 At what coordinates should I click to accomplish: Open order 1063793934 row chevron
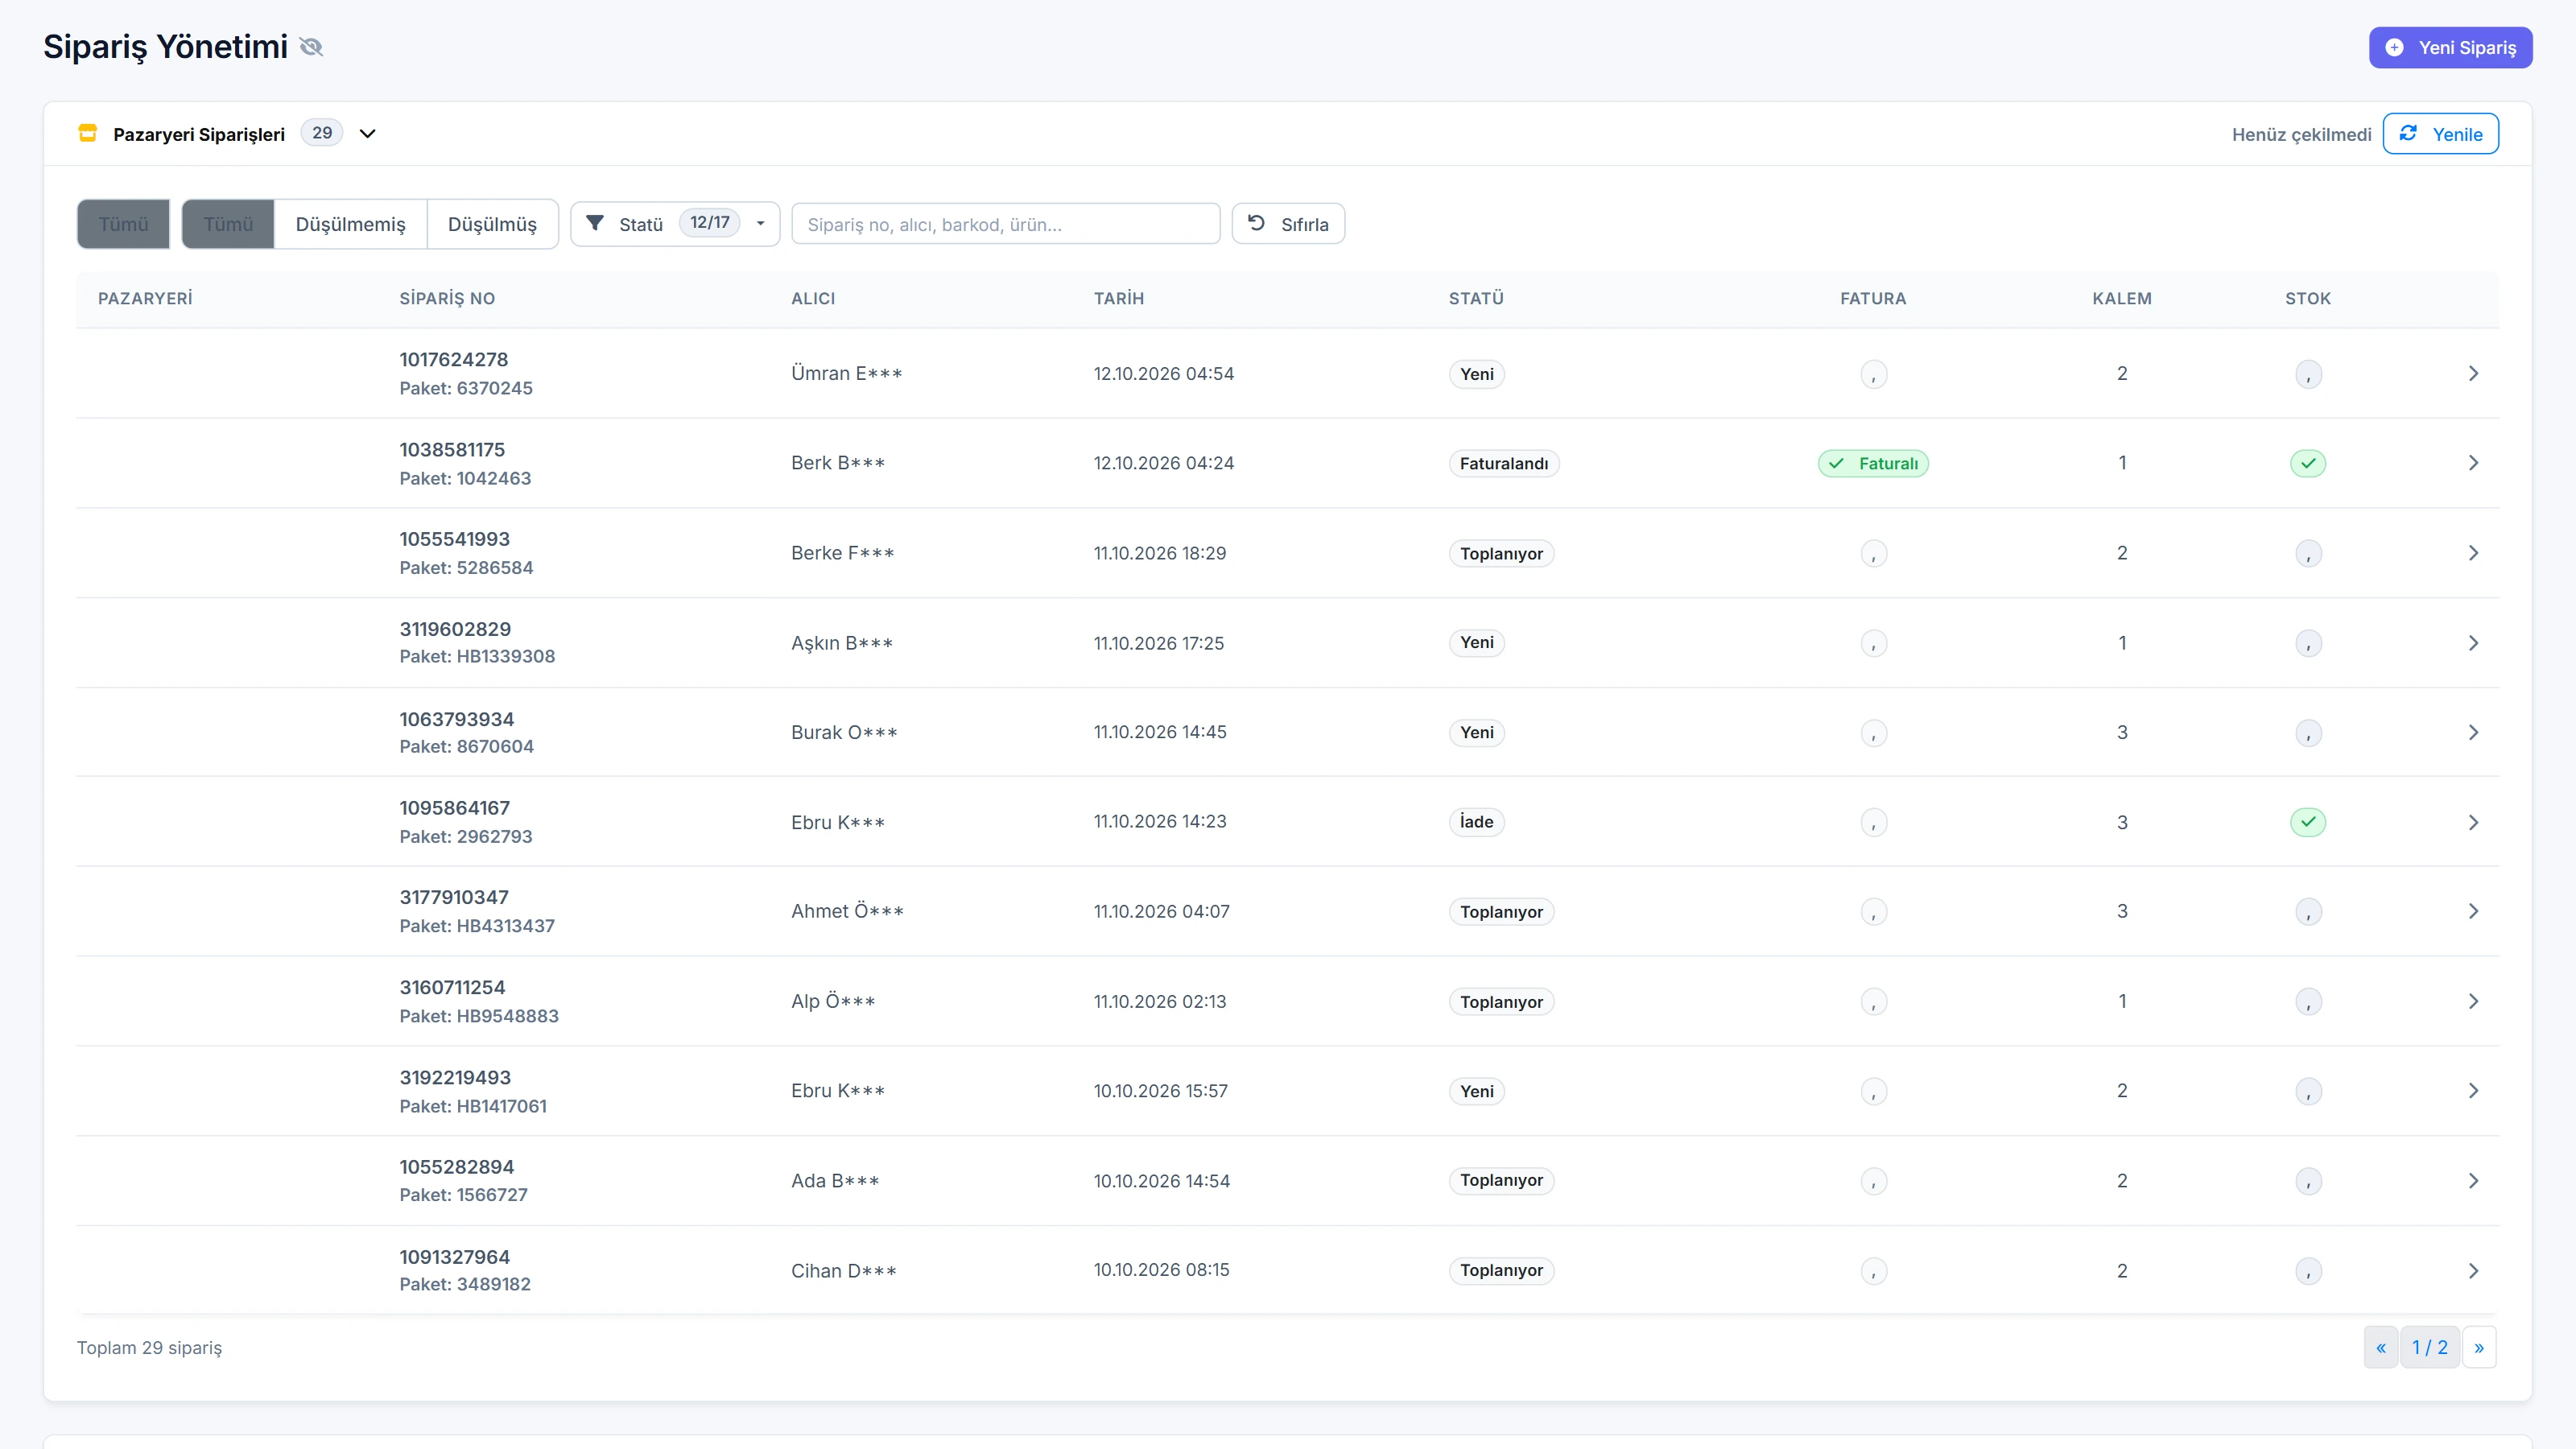coord(2473,732)
